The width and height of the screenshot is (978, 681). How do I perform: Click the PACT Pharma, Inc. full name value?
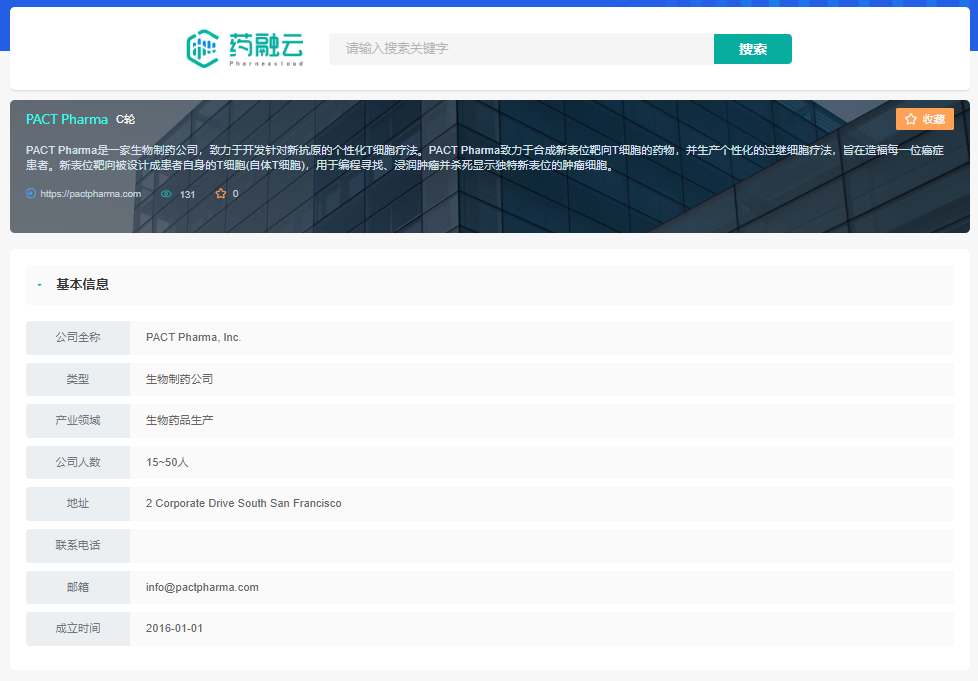pyautogui.click(x=193, y=337)
